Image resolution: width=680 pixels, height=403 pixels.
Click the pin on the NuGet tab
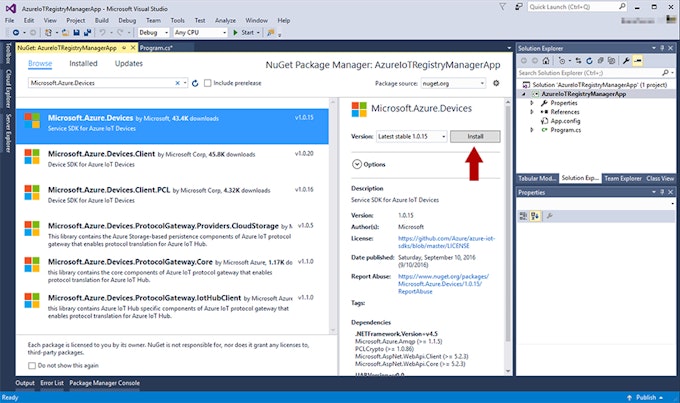[124, 48]
